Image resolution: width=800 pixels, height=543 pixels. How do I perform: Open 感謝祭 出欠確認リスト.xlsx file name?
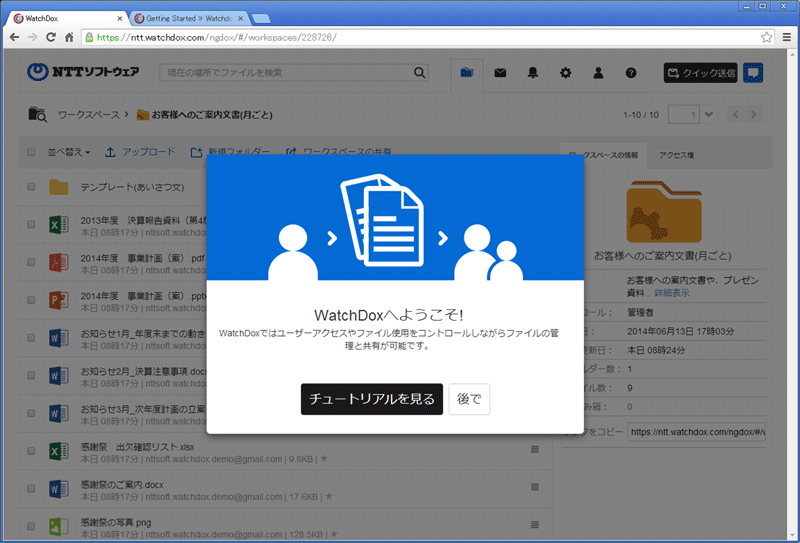(x=137, y=447)
